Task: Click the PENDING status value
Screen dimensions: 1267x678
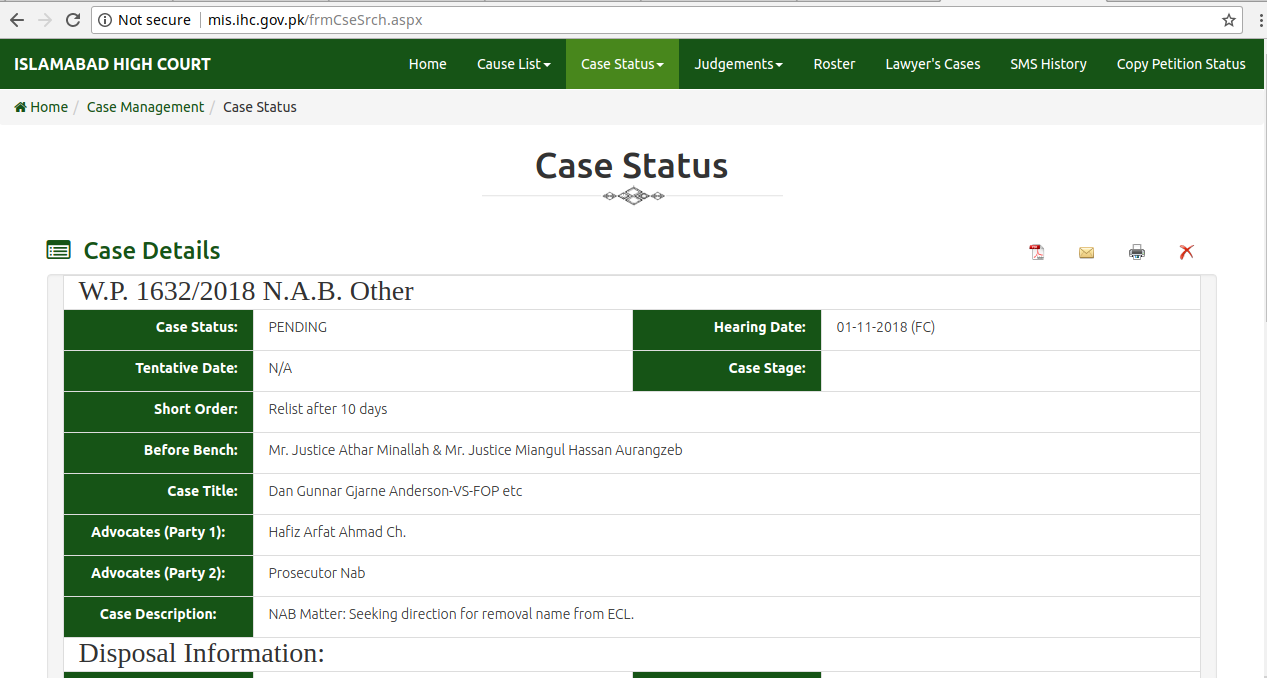Action: [x=298, y=327]
